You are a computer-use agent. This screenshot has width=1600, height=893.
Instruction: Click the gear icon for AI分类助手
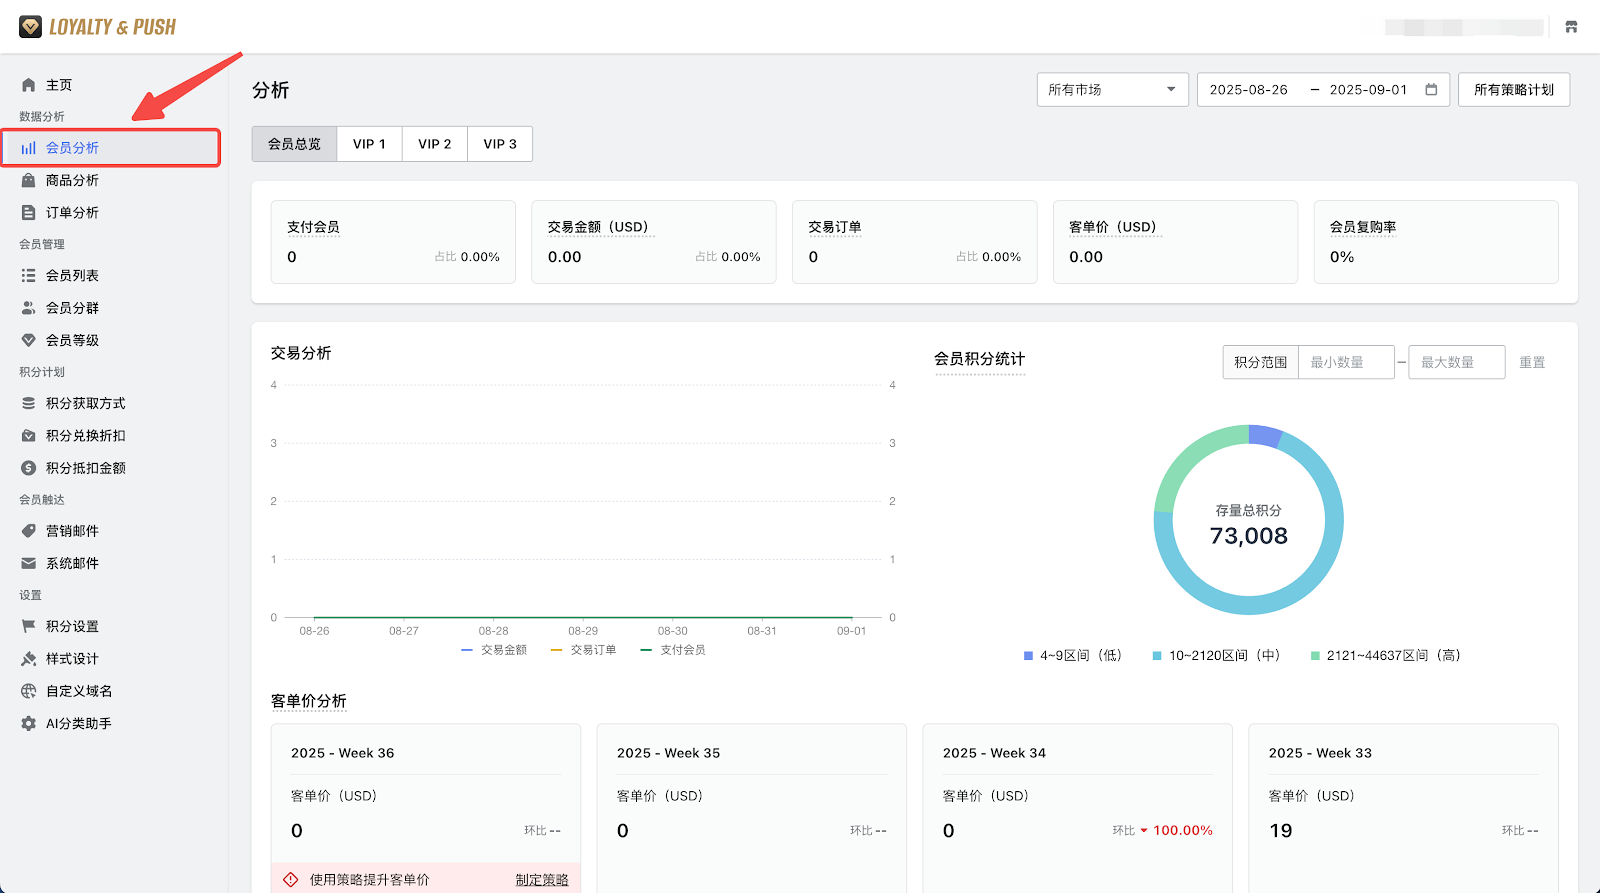[x=29, y=723]
